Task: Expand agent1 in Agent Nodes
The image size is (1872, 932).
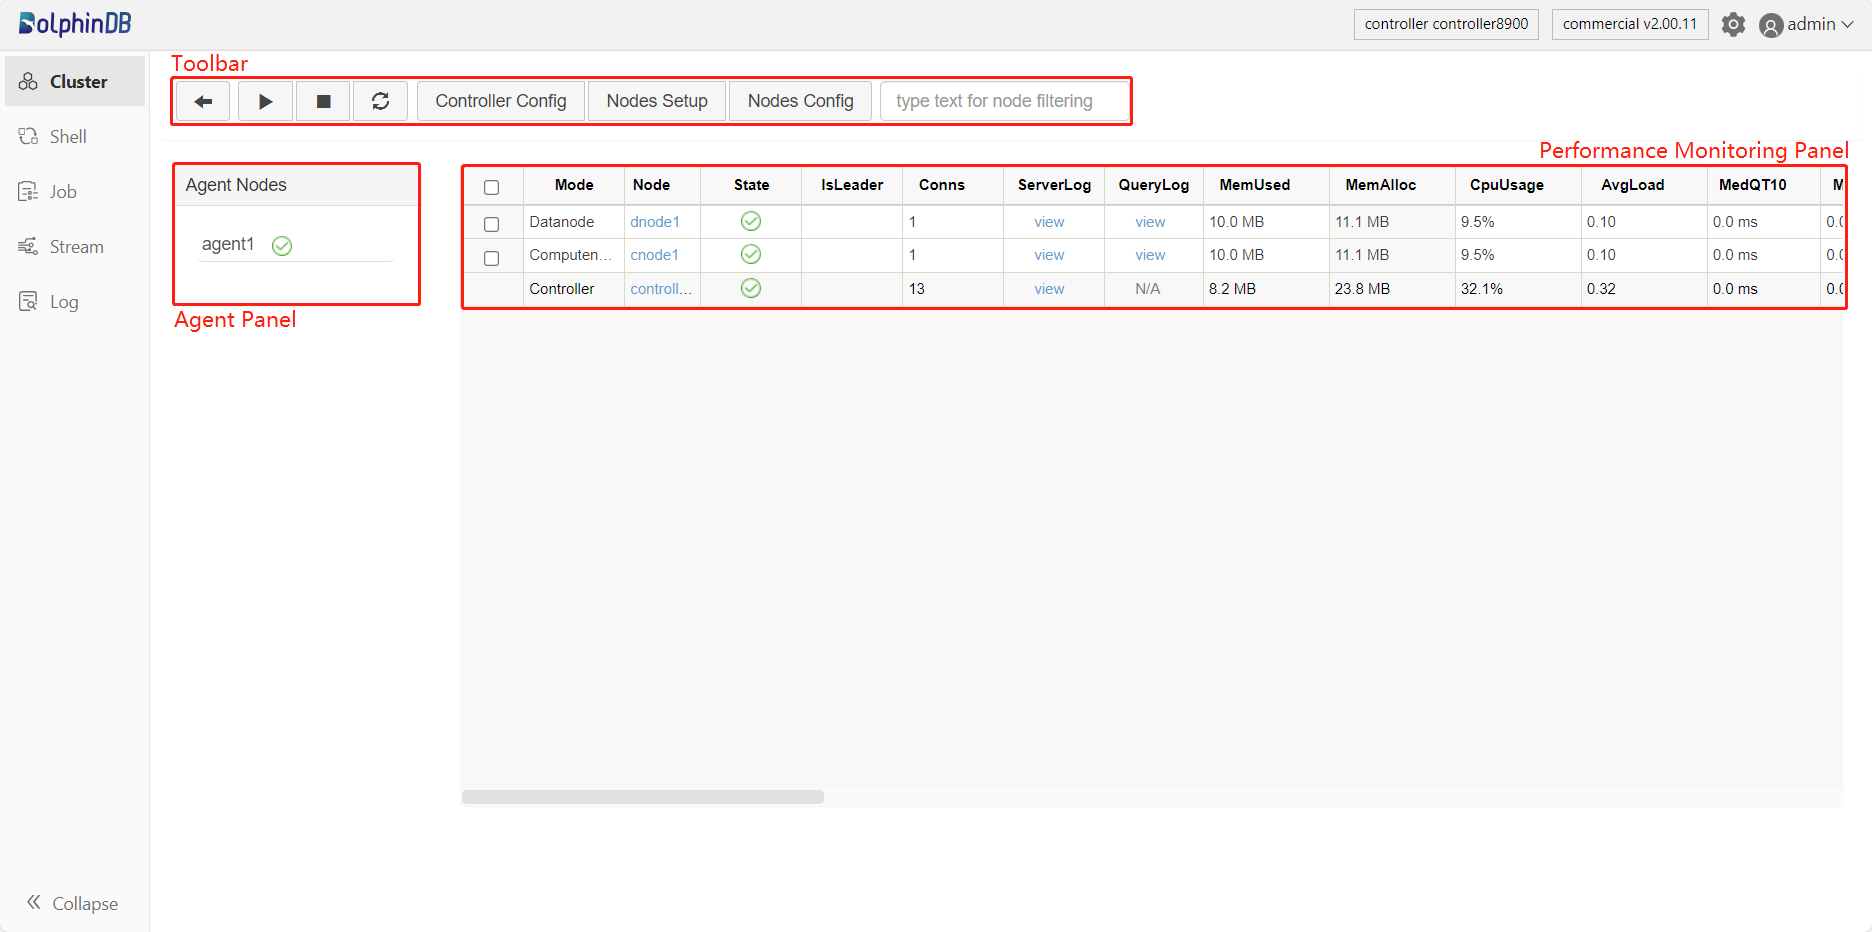Action: pos(228,244)
